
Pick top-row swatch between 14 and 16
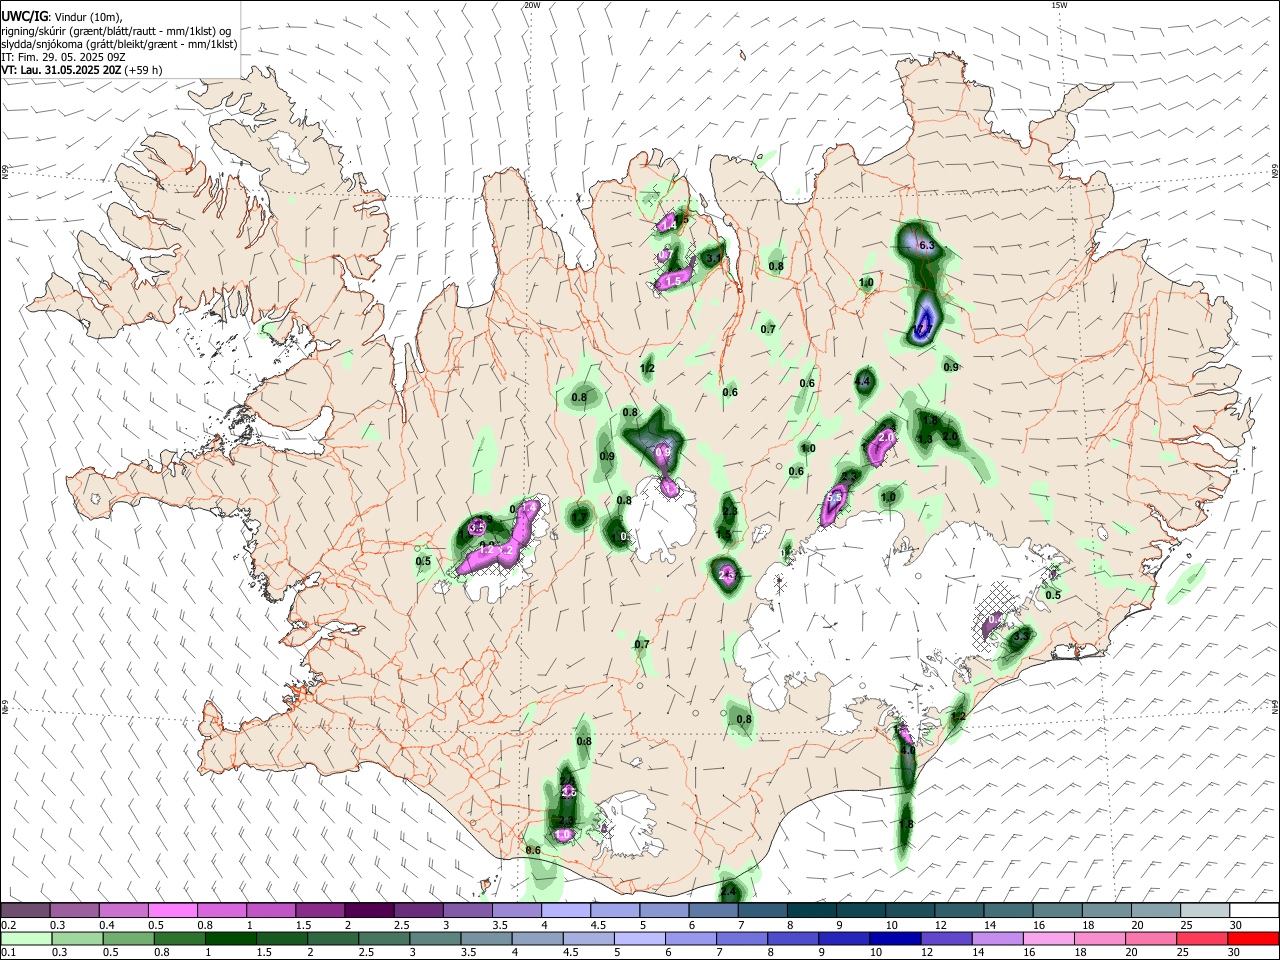(1009, 911)
